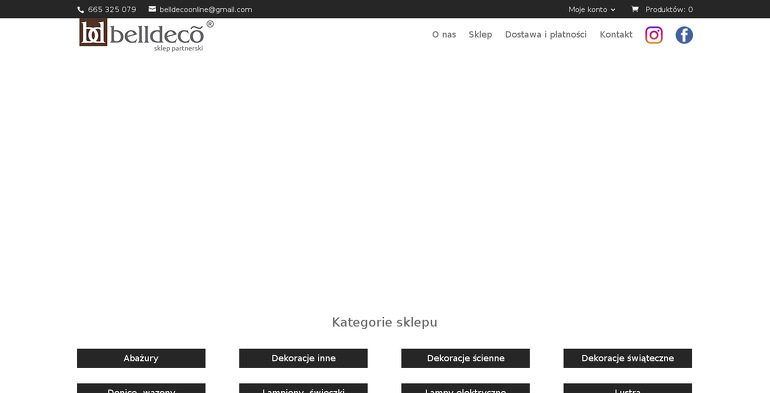This screenshot has height=393, width=770.
Task: Open the Kontakt menu item
Action: pyautogui.click(x=616, y=34)
